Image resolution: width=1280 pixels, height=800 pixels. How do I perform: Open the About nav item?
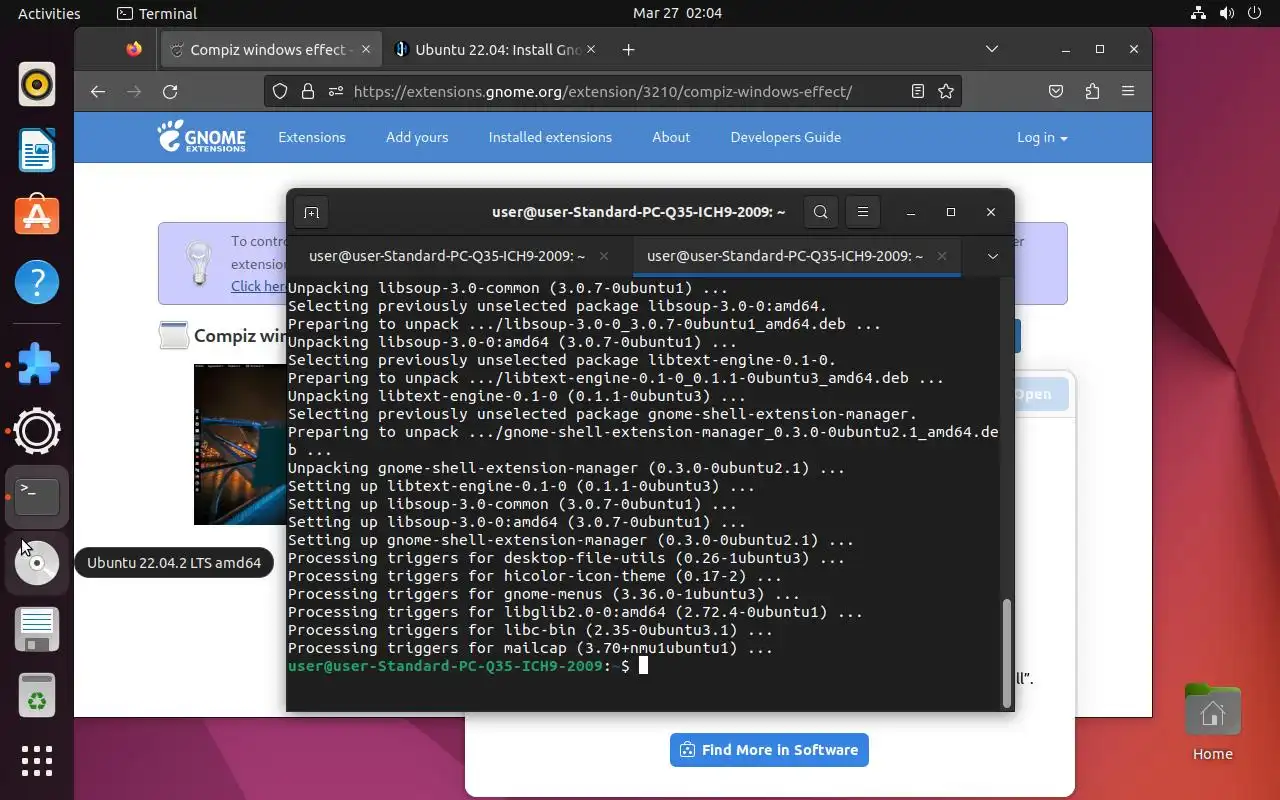[x=671, y=137]
